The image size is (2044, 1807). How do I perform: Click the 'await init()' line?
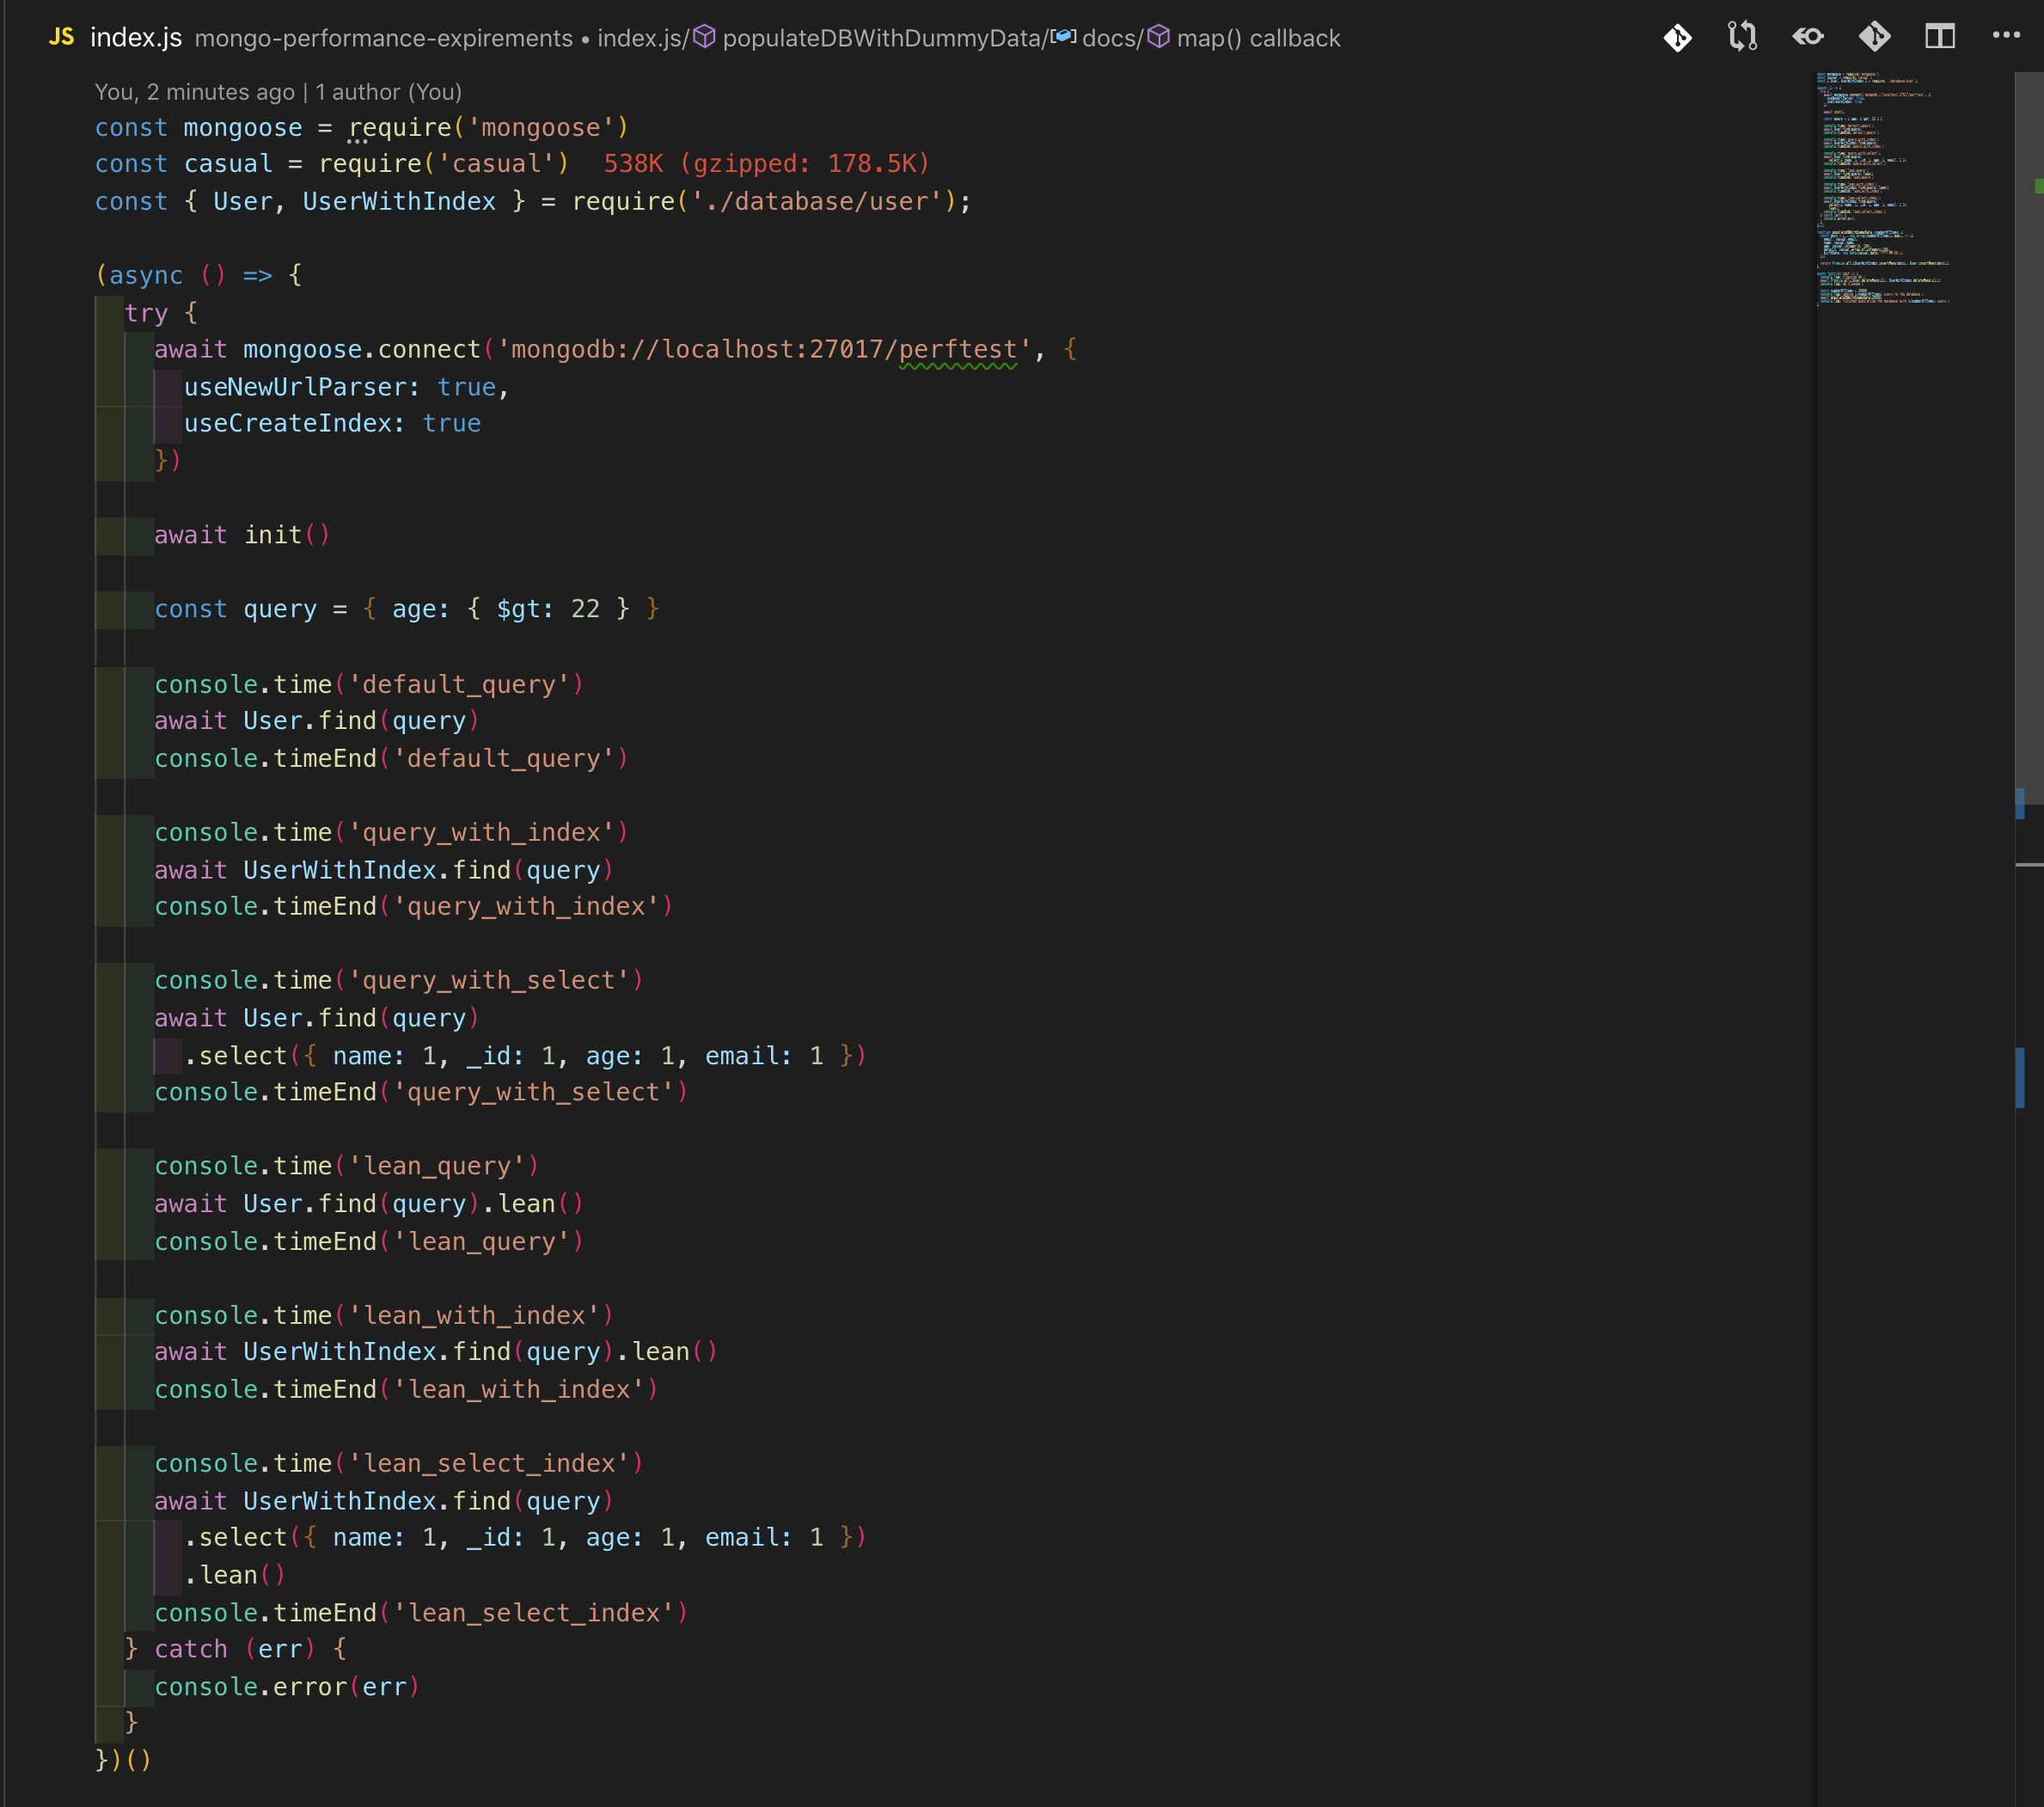click(x=242, y=535)
